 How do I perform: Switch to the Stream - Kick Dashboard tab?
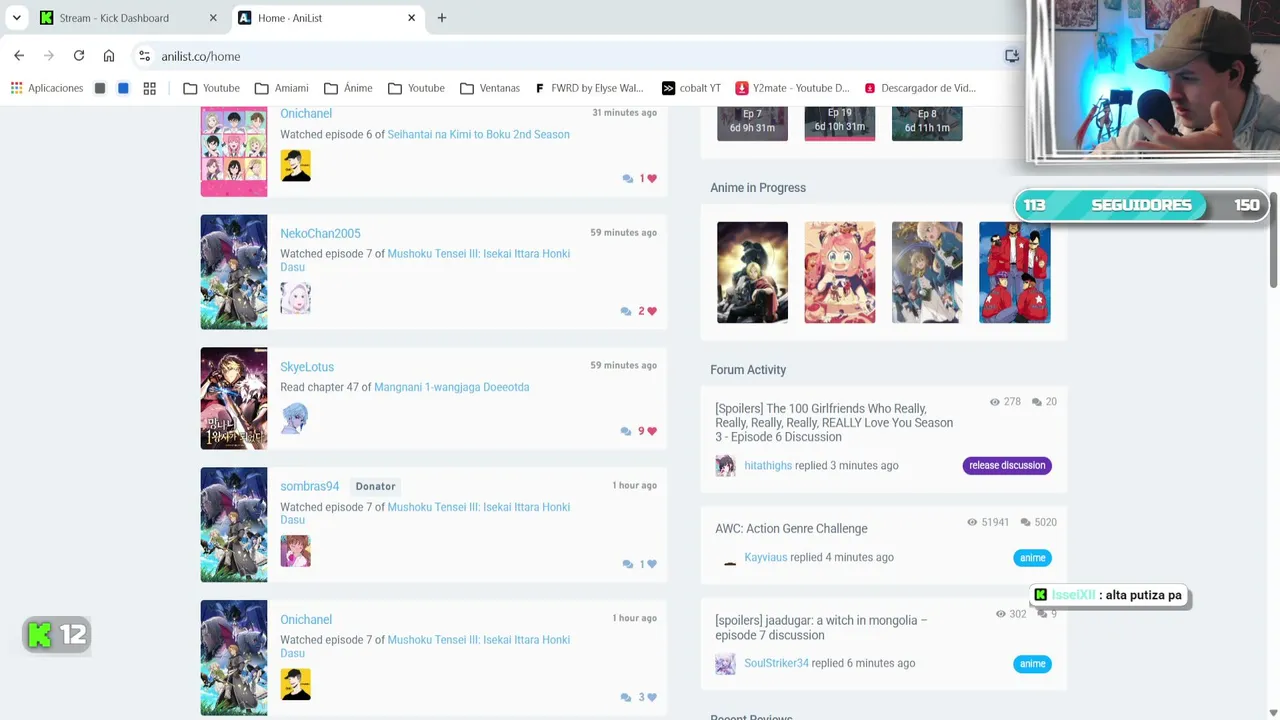[128, 18]
